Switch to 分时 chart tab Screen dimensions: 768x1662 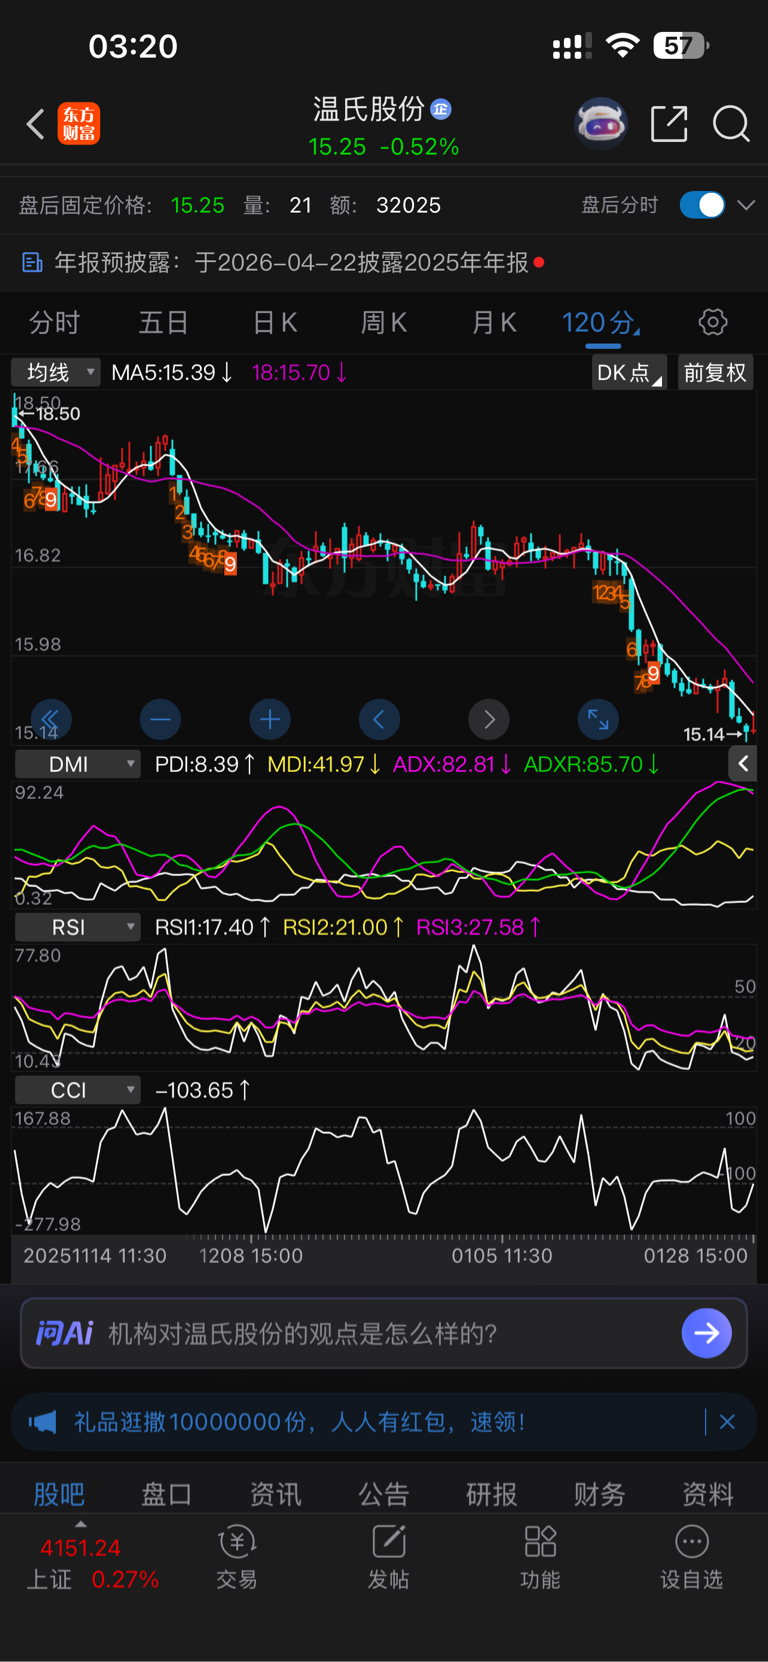coord(54,323)
